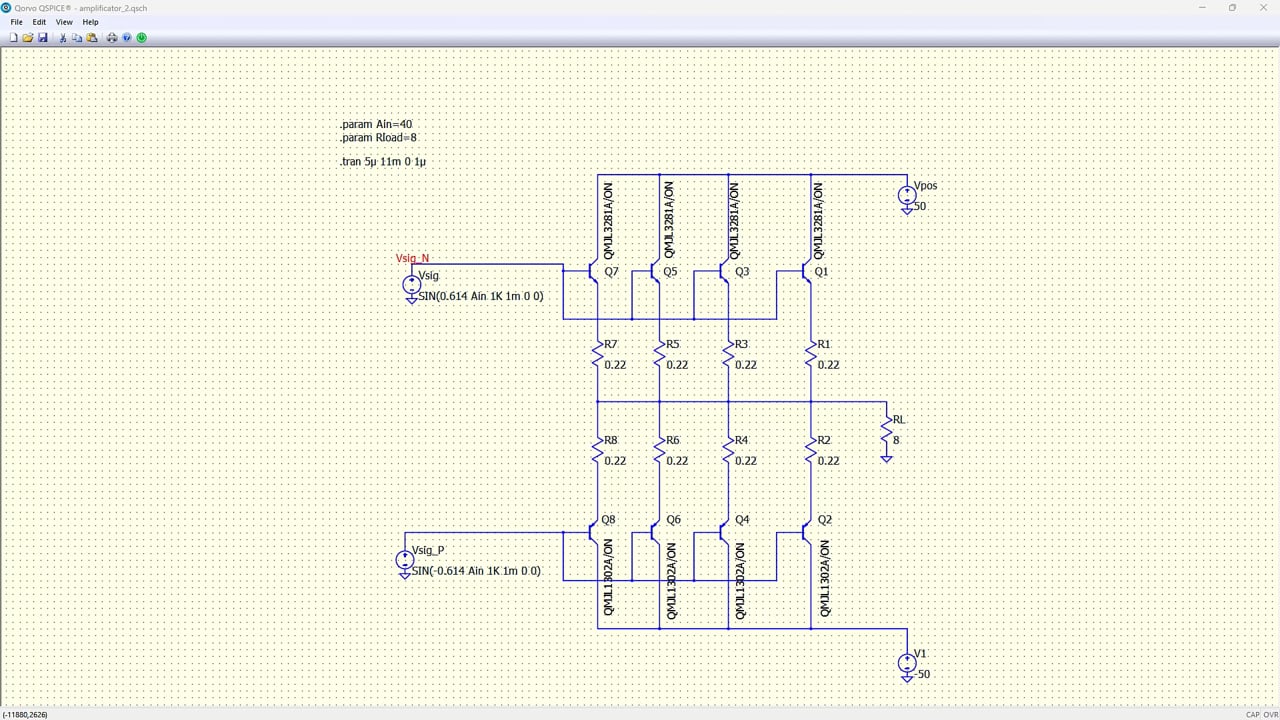Pick the R6 resistor symbol
The width and height of the screenshot is (1280, 720).
pyautogui.click(x=660, y=450)
